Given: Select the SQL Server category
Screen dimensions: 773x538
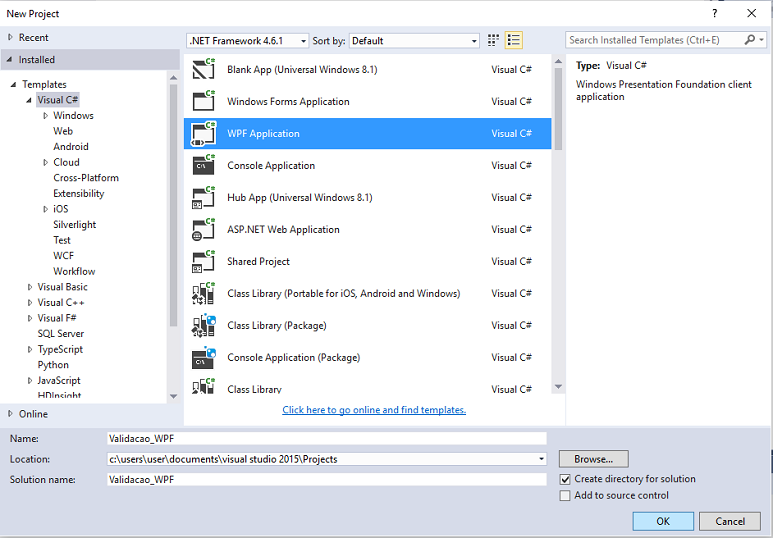Looking at the screenshot, I should (61, 334).
